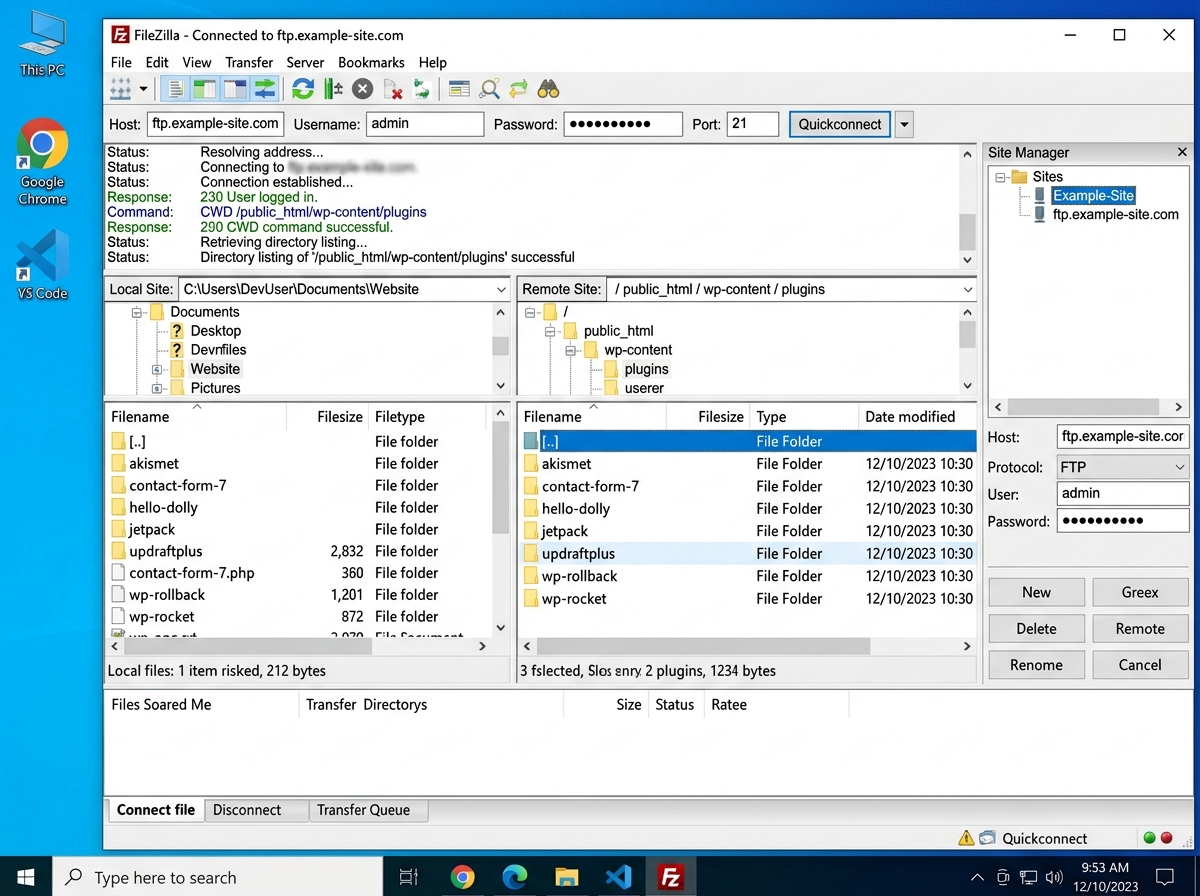Viewport: 1200px width, 896px height.
Task: Click the yellow warning icon in status bar
Action: coord(966,838)
